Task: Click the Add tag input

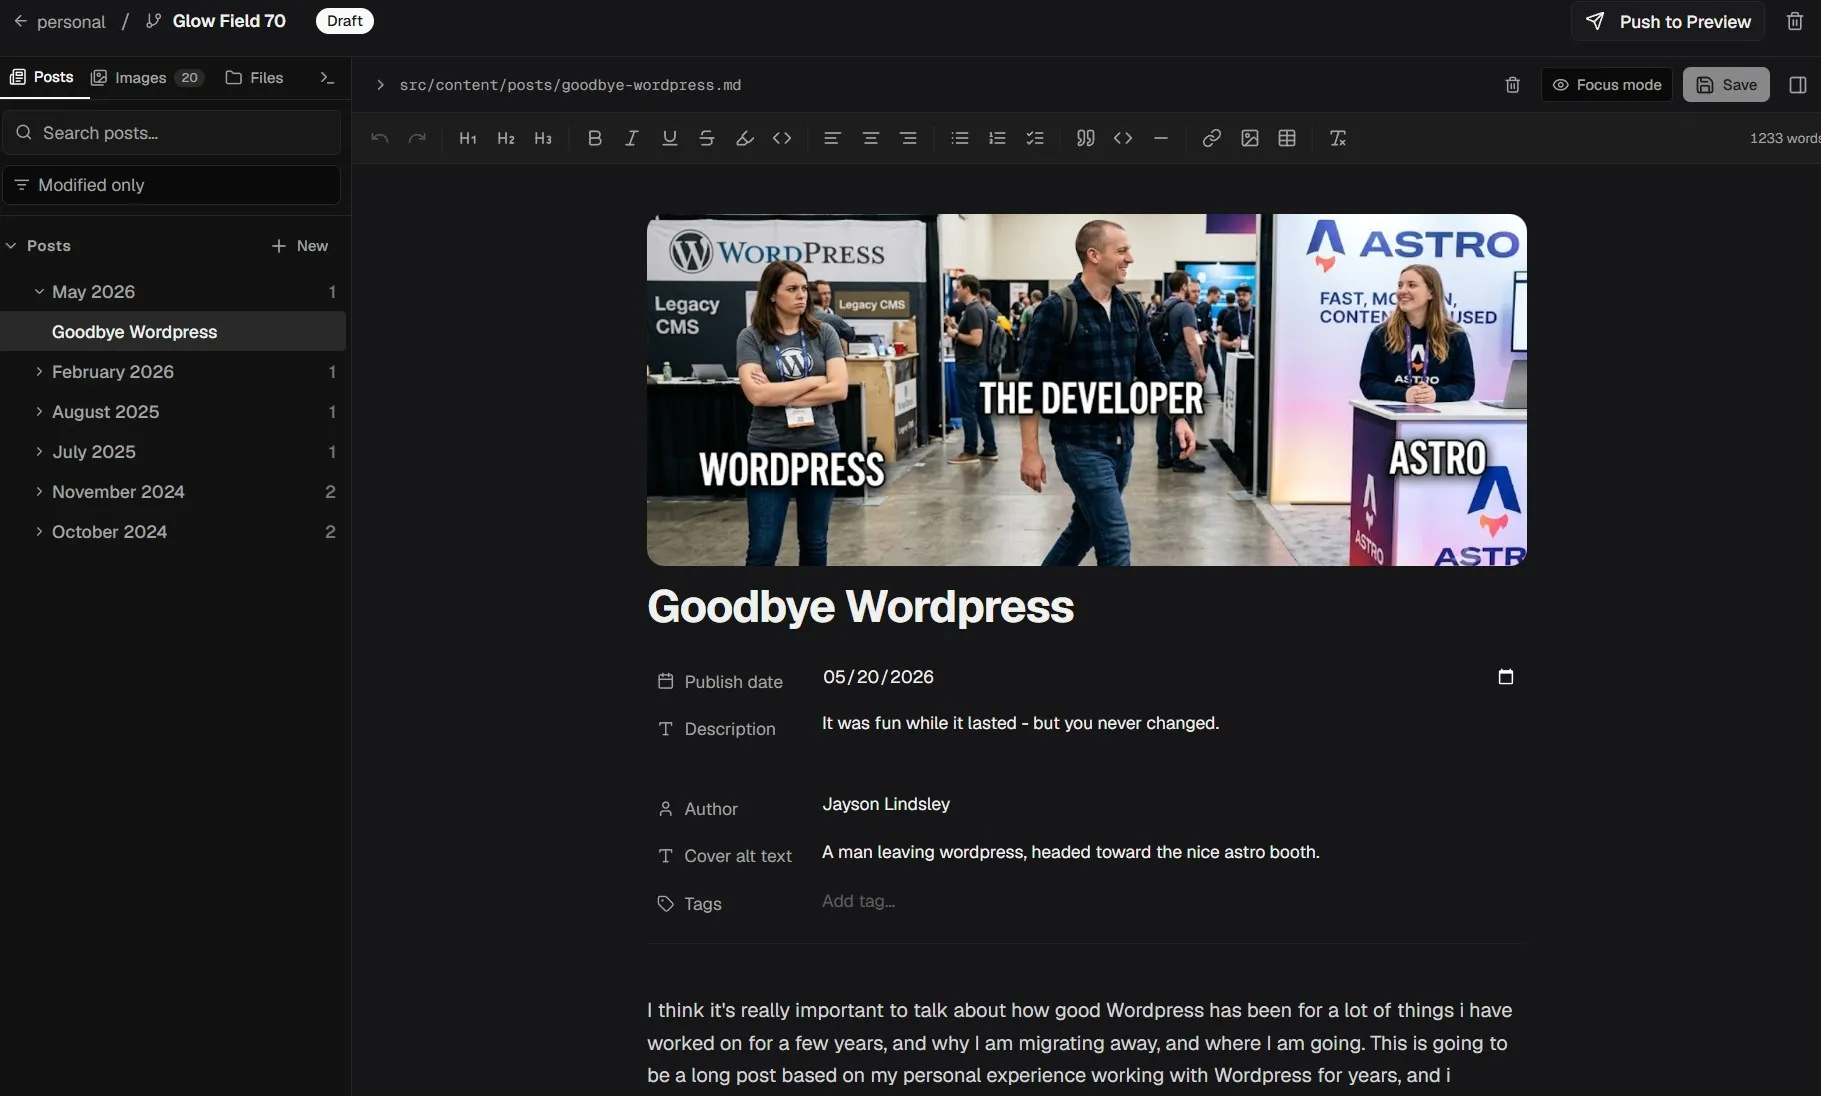Action: (x=859, y=901)
